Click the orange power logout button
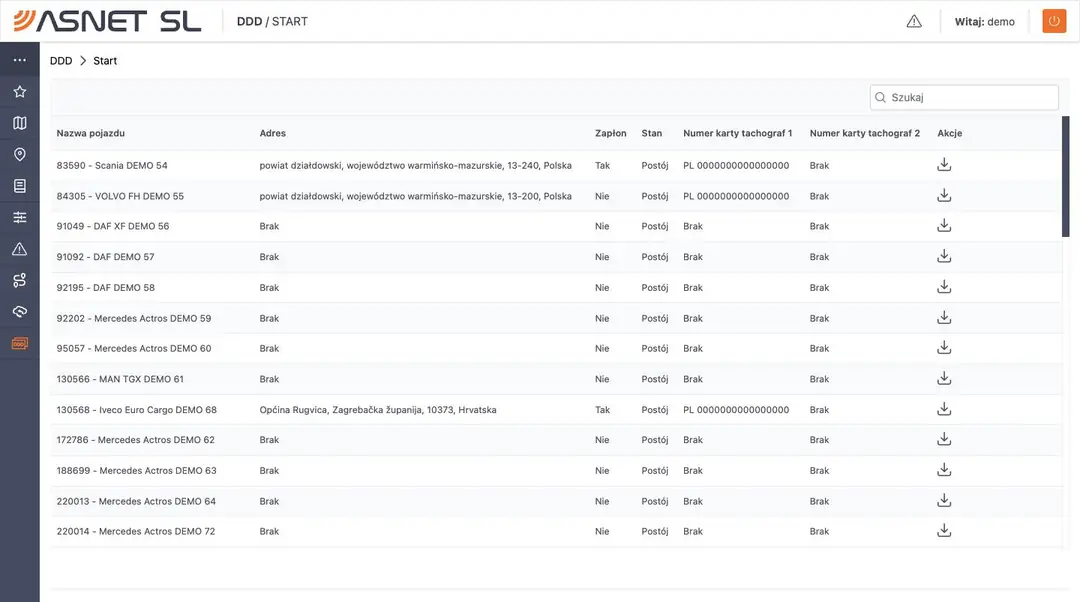 (x=1054, y=21)
